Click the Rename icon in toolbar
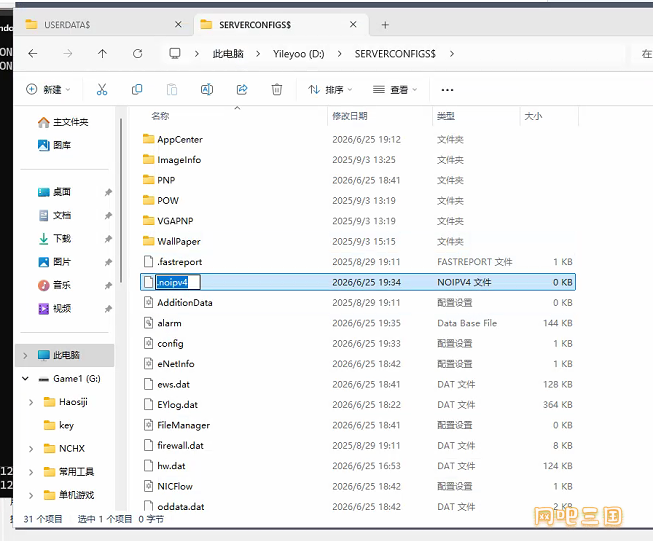This screenshot has height=541, width=653. click(x=207, y=90)
